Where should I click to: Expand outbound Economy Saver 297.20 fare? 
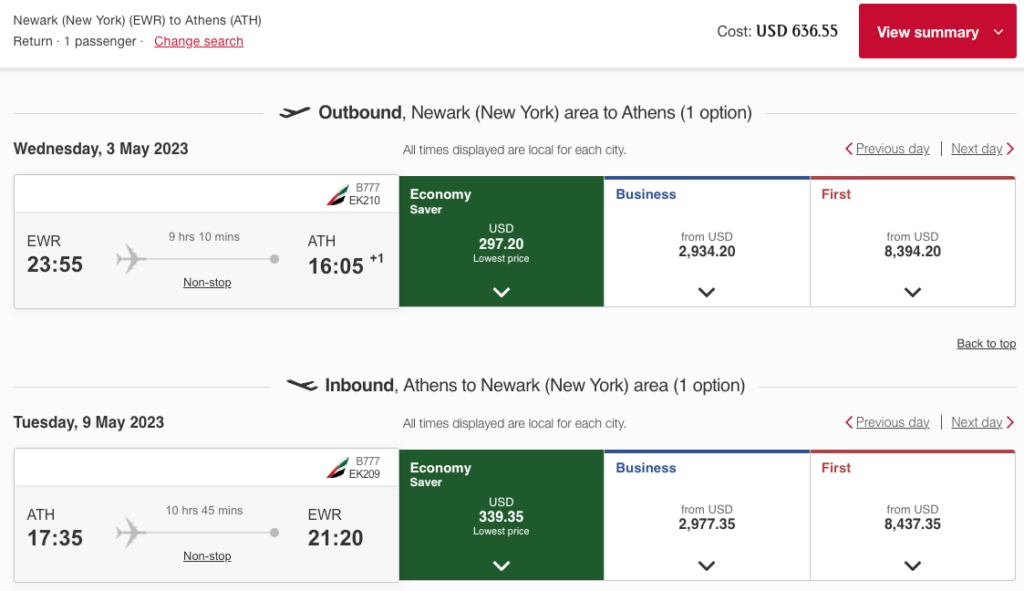click(x=501, y=292)
